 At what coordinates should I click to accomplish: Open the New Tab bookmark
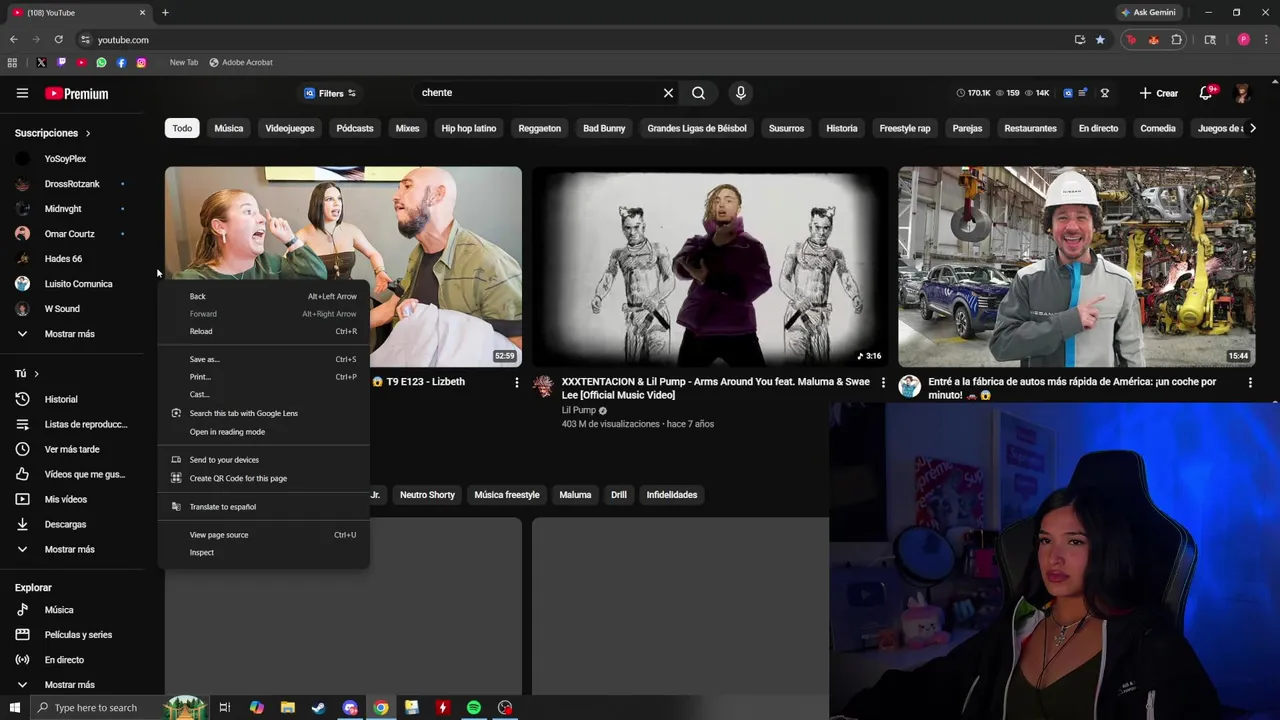coord(184,62)
